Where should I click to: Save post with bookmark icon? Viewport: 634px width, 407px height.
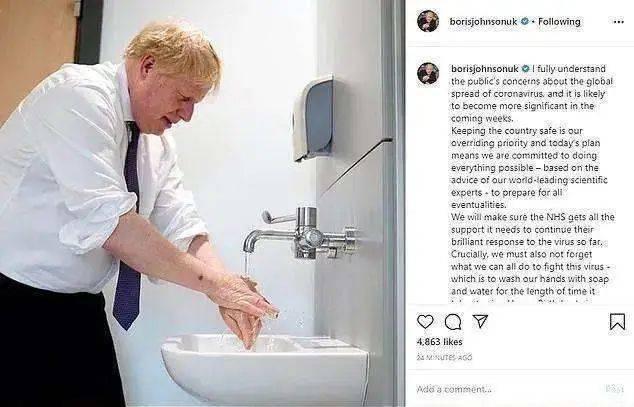617,322
